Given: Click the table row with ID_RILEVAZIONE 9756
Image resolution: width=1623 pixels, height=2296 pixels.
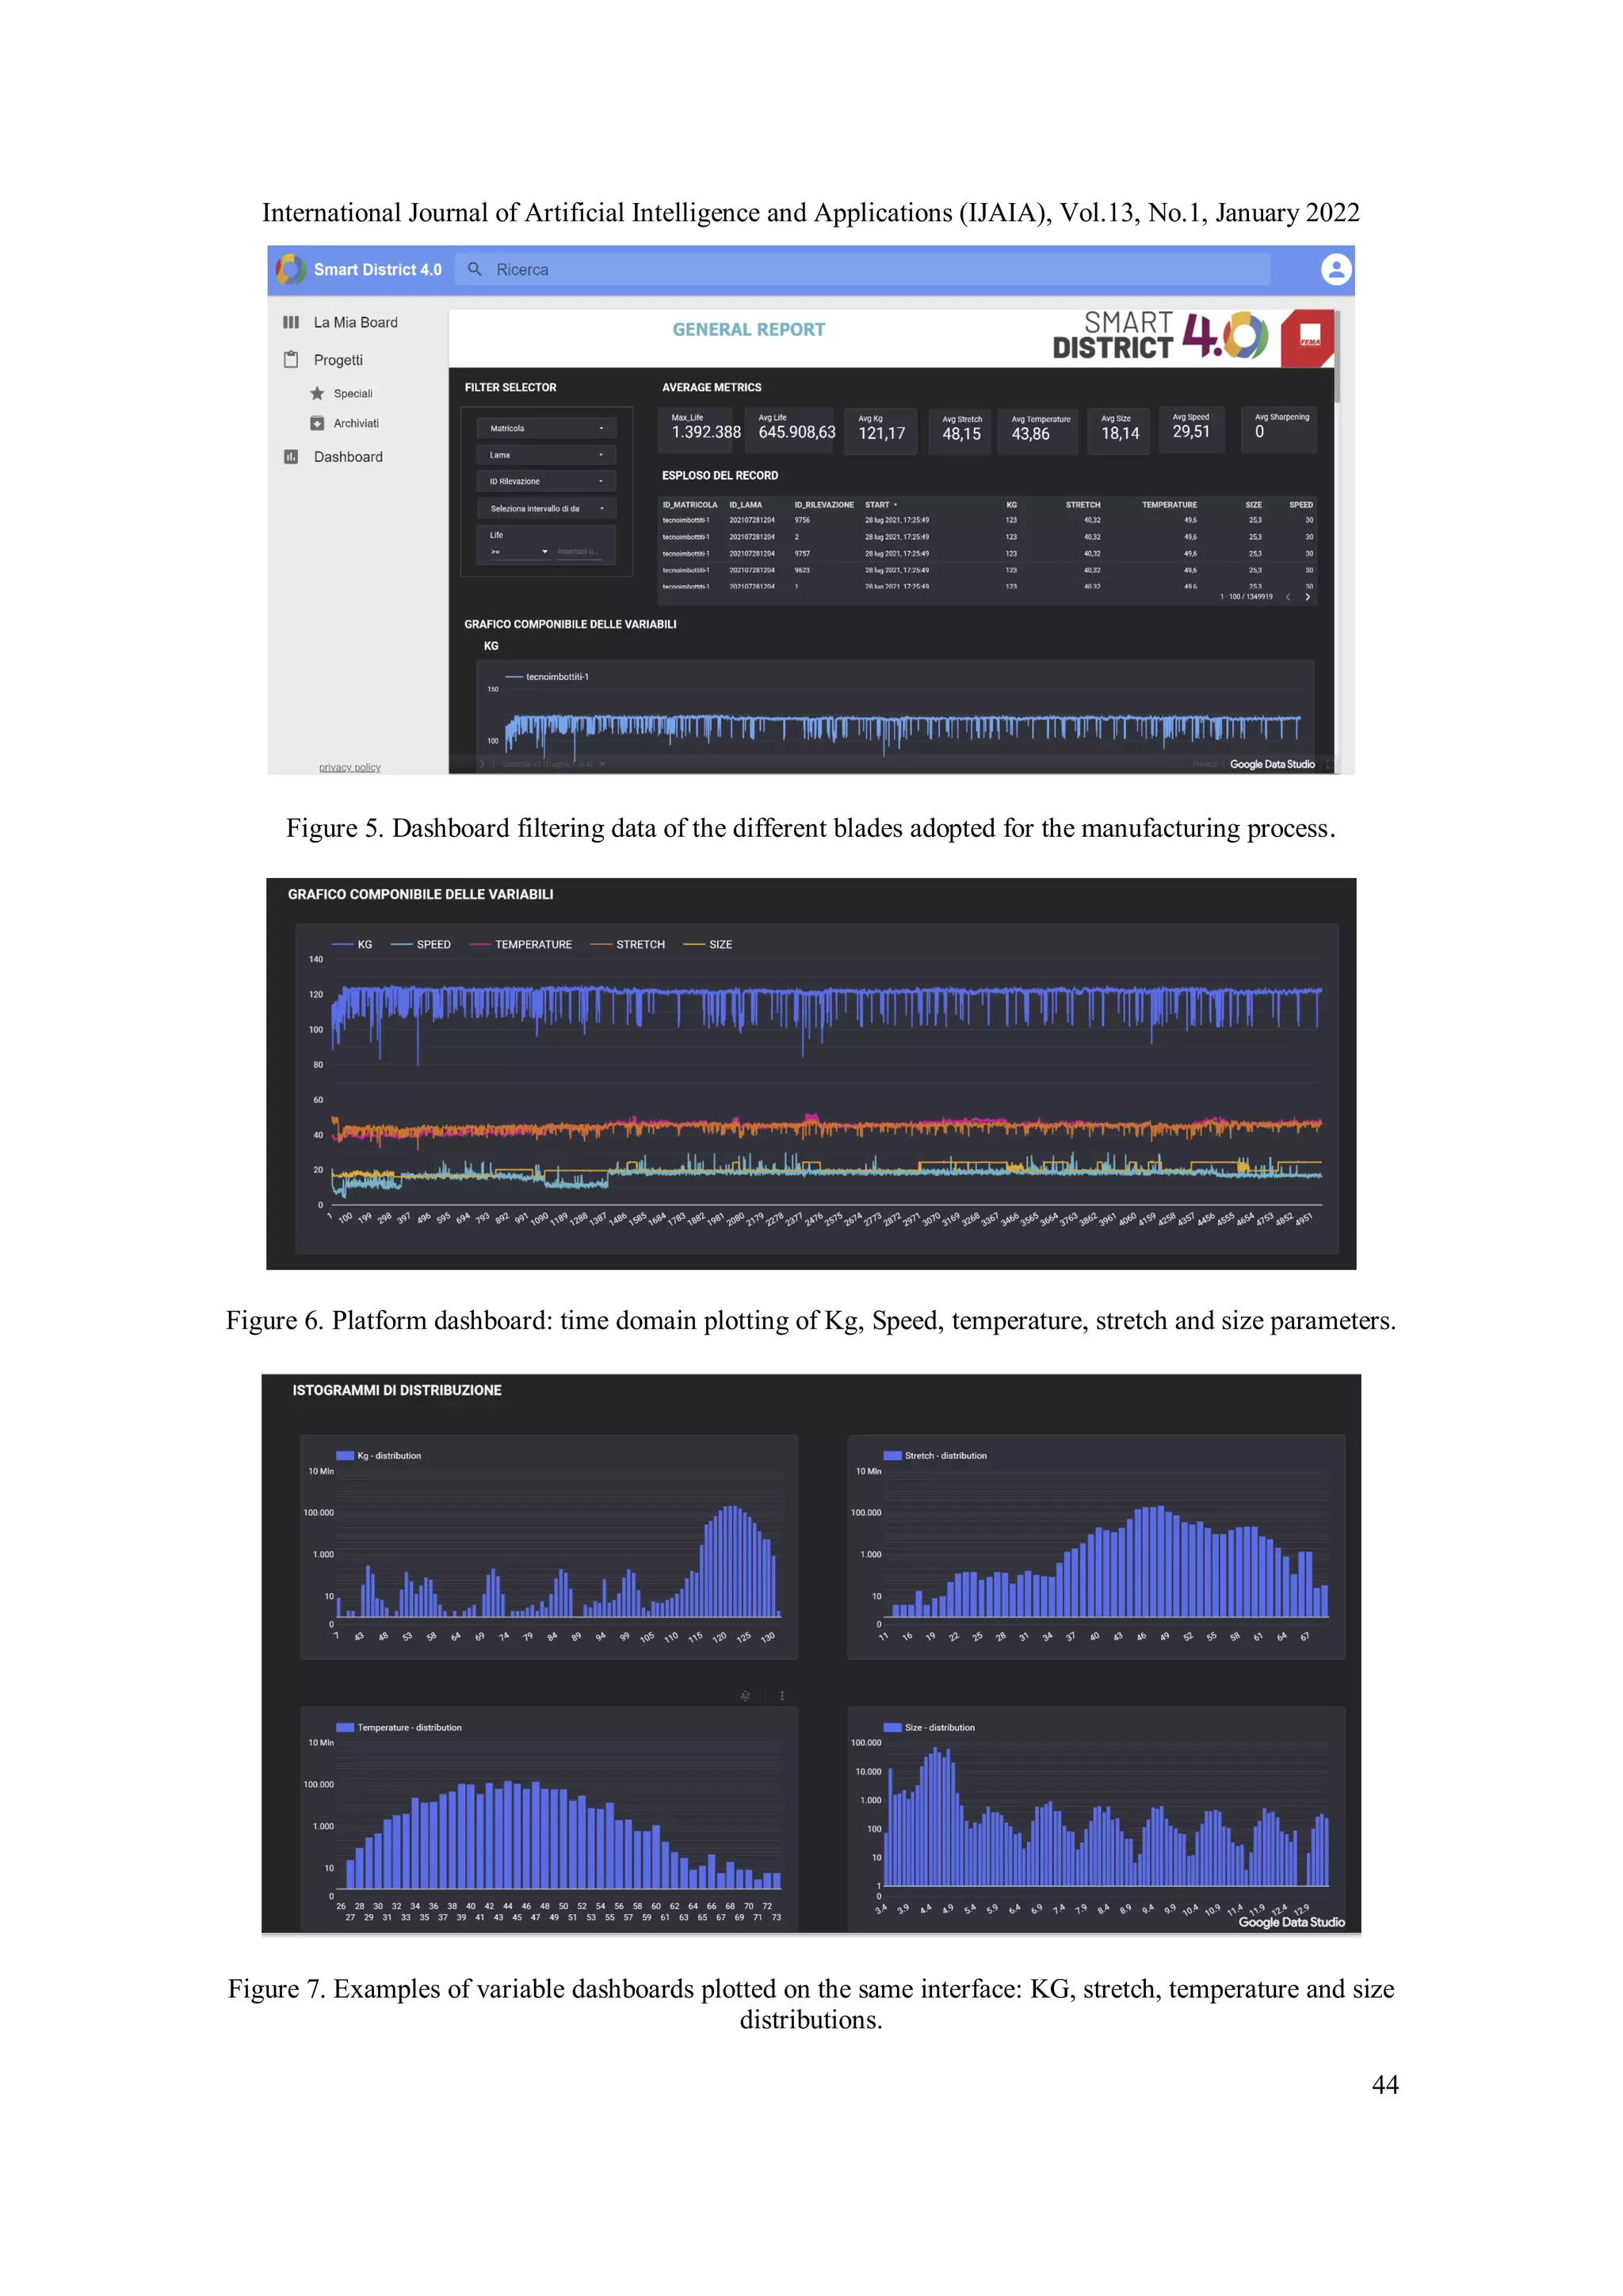Looking at the screenshot, I should [x=988, y=520].
